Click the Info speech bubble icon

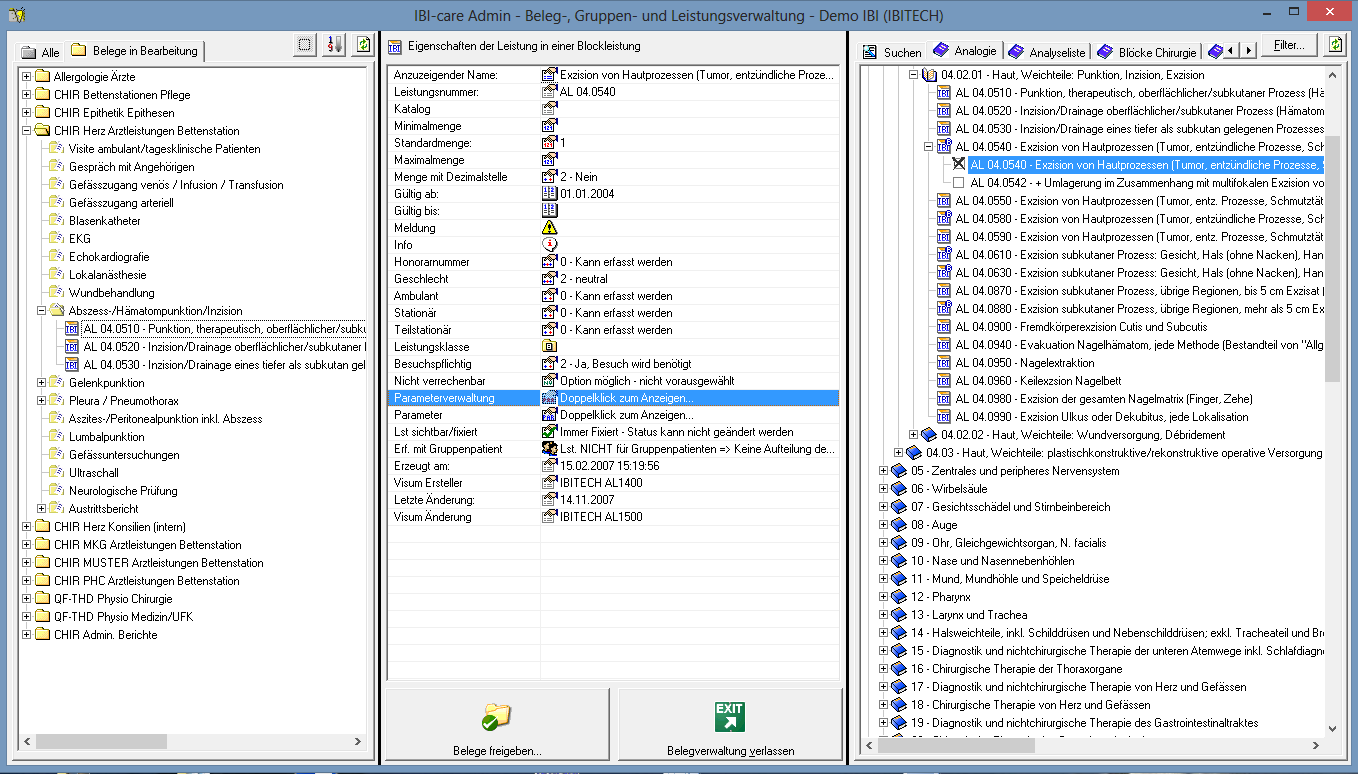(549, 244)
